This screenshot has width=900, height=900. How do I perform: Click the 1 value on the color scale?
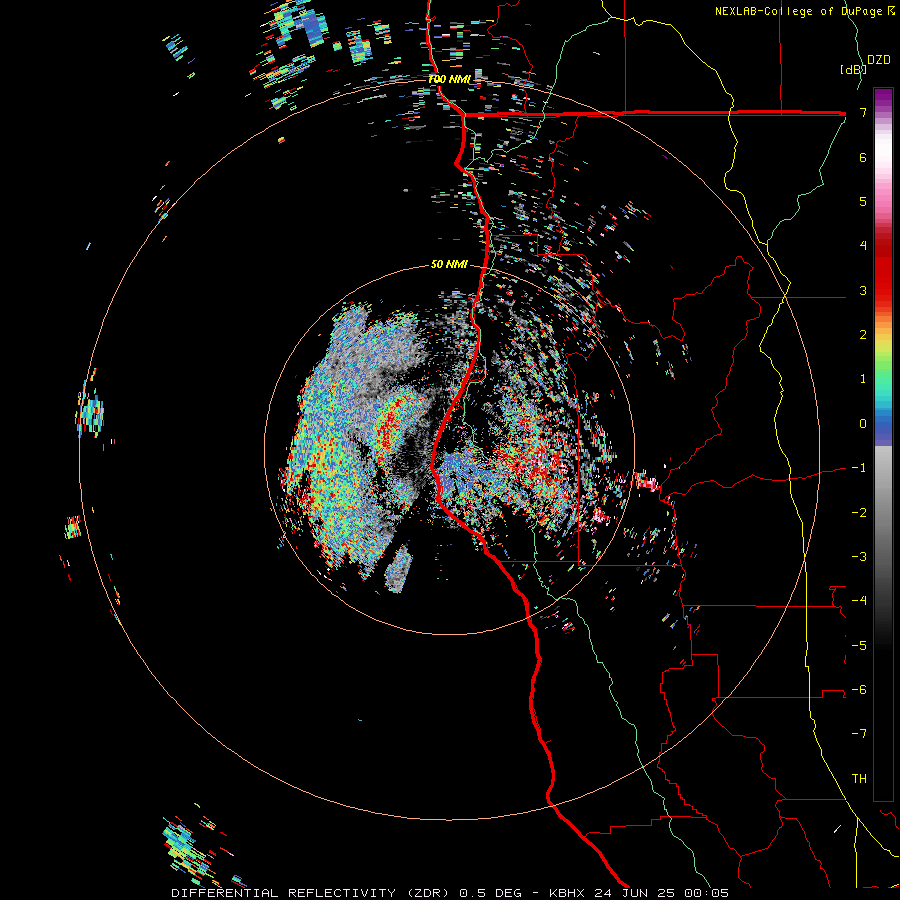click(863, 379)
